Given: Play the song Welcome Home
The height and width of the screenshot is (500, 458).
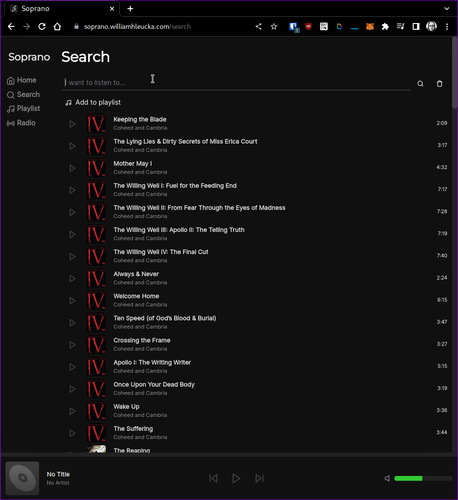Looking at the screenshot, I should tap(72, 301).
